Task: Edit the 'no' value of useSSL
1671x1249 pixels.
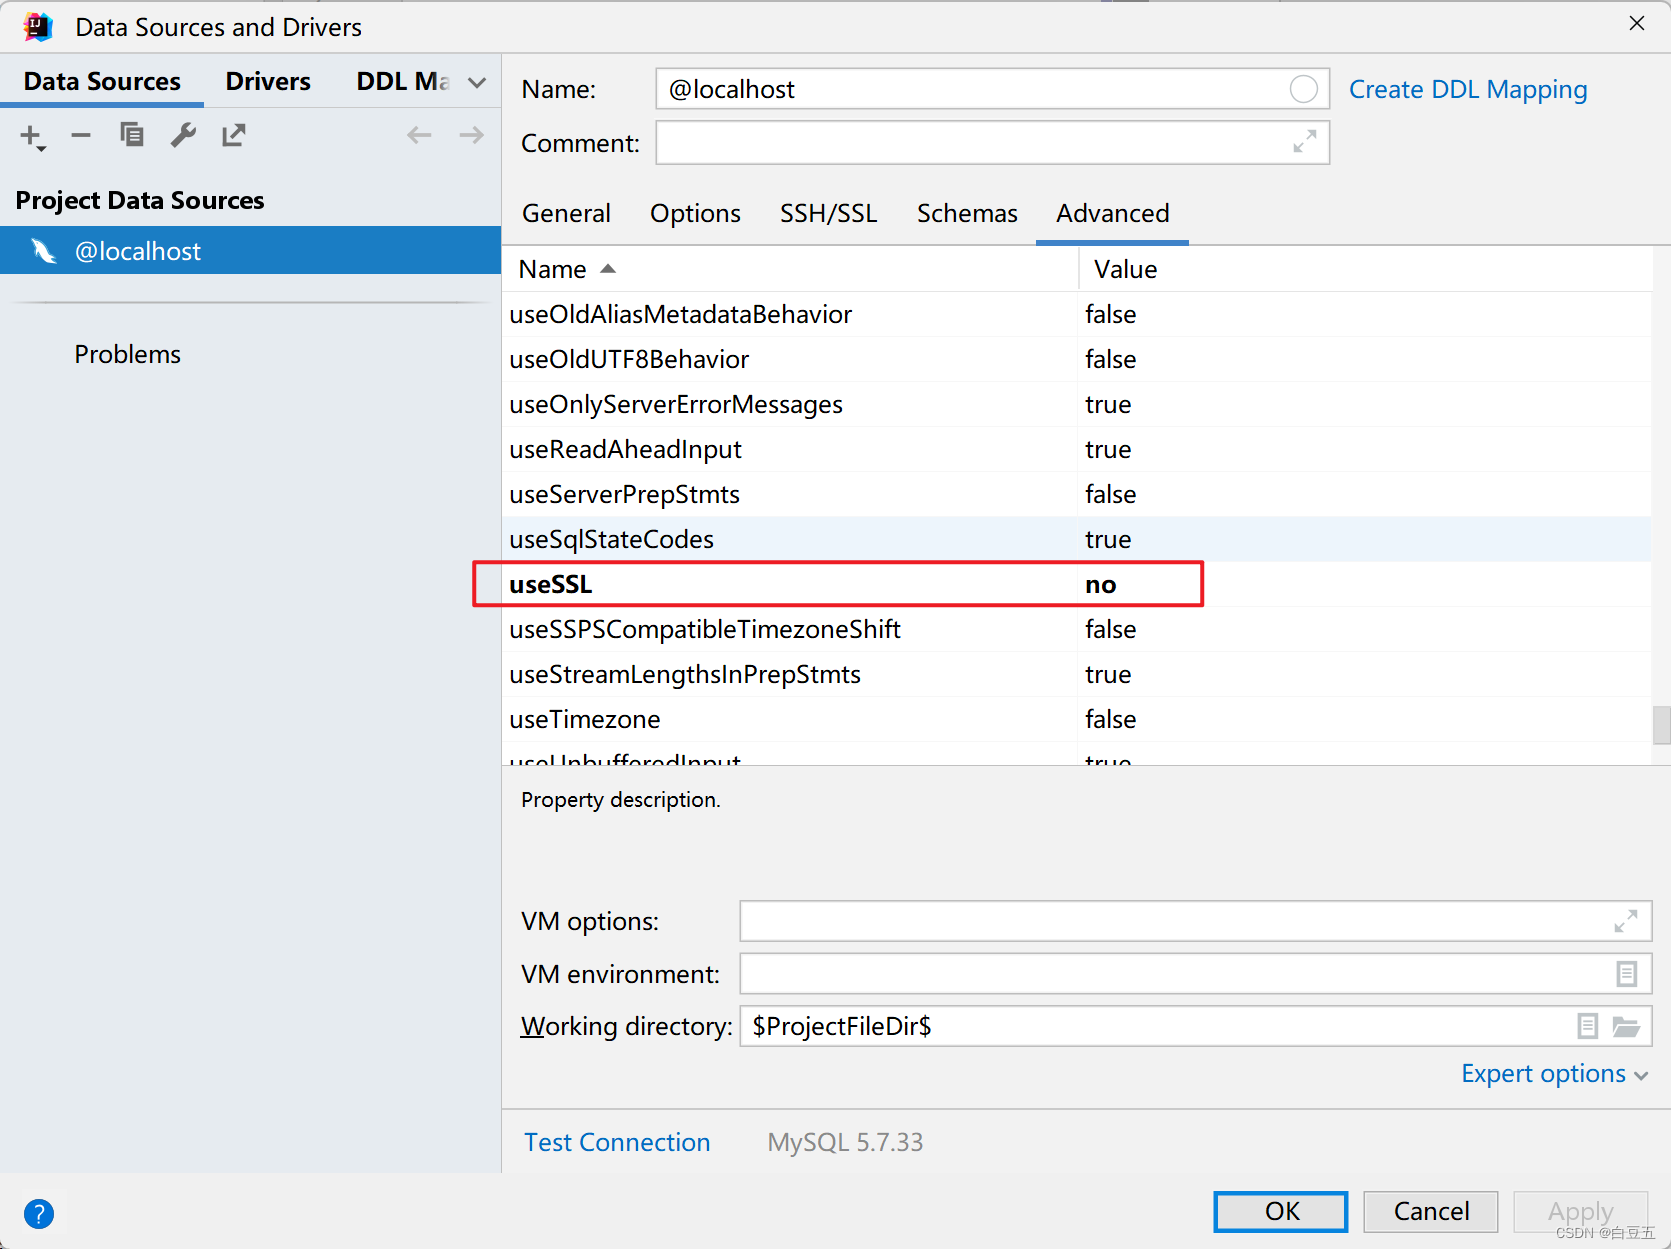Action: tap(1101, 584)
